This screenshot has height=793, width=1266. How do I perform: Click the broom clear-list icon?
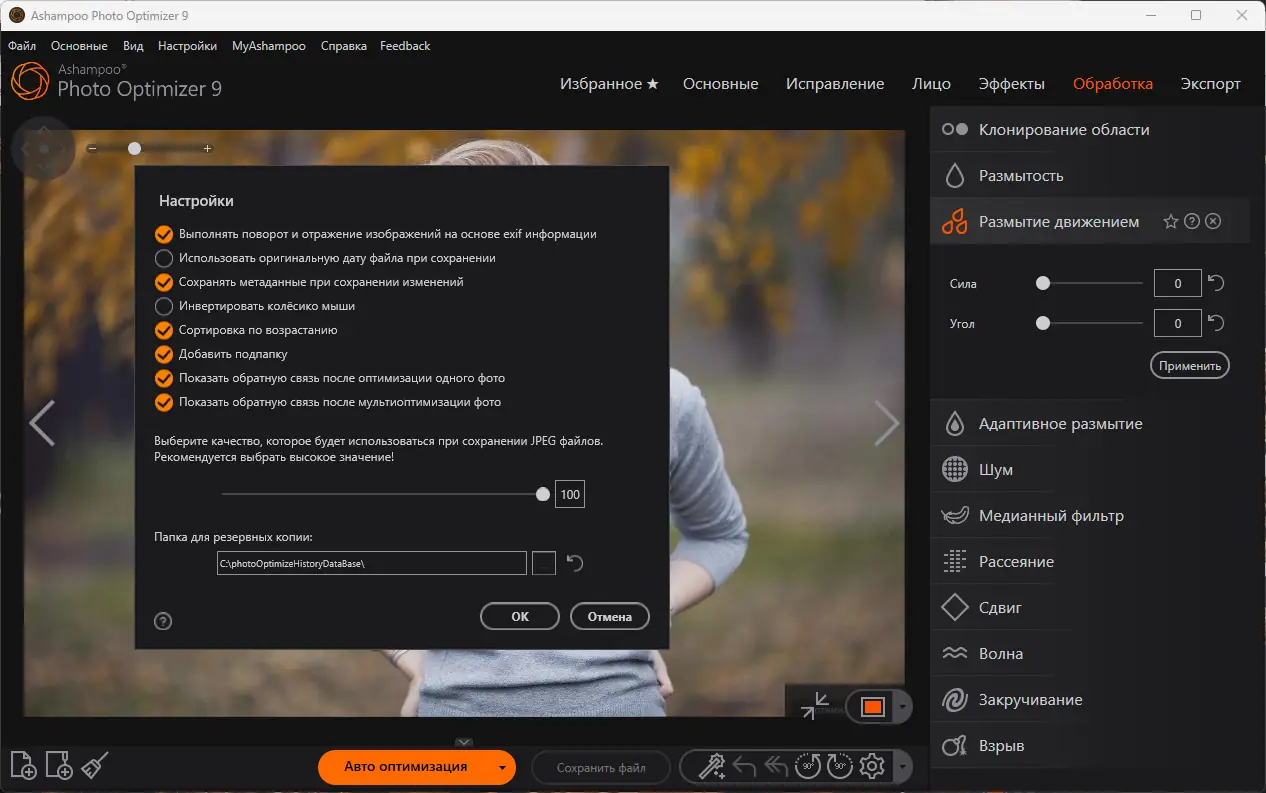(x=94, y=766)
